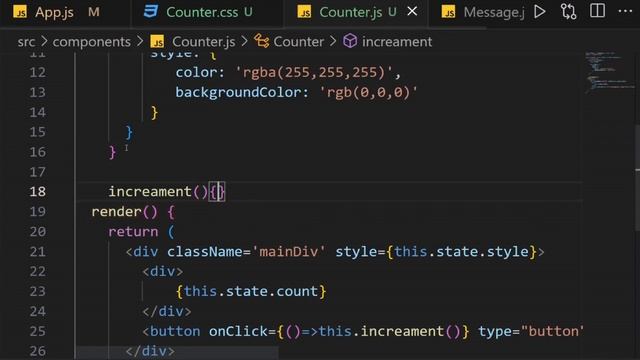Click the render() method name
Image resolution: width=640 pixels, height=360 pixels.
tap(116, 212)
